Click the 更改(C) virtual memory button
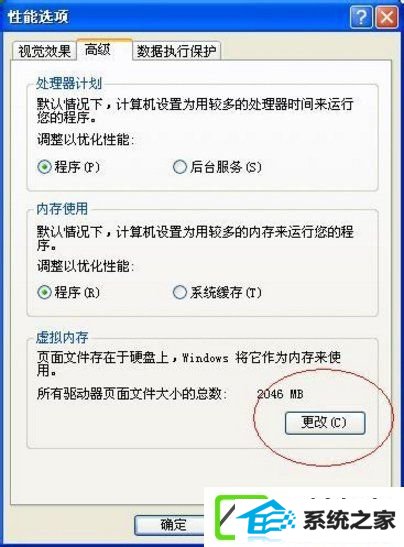The height and width of the screenshot is (547, 404). 325,423
